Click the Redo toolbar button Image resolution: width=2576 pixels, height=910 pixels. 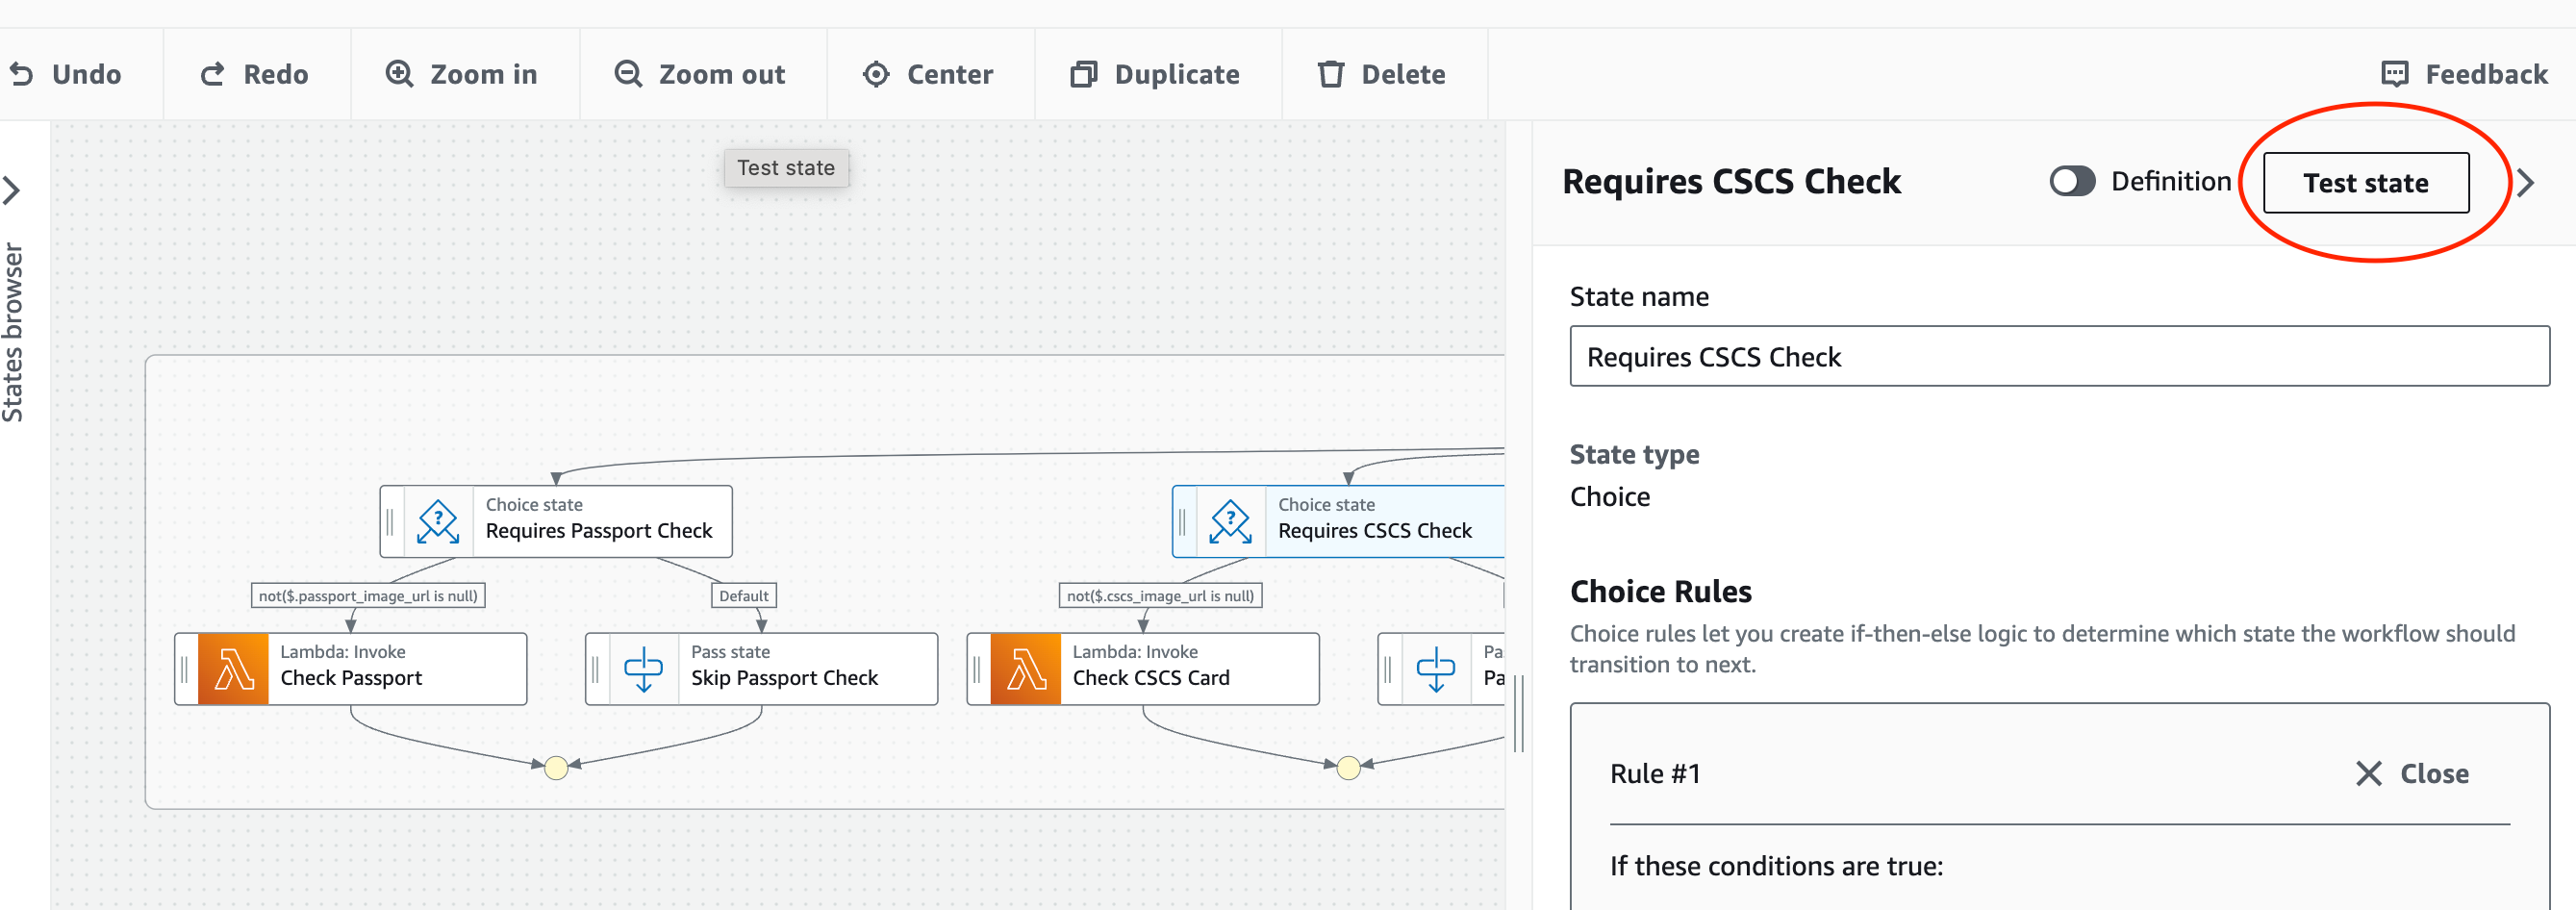click(x=254, y=74)
